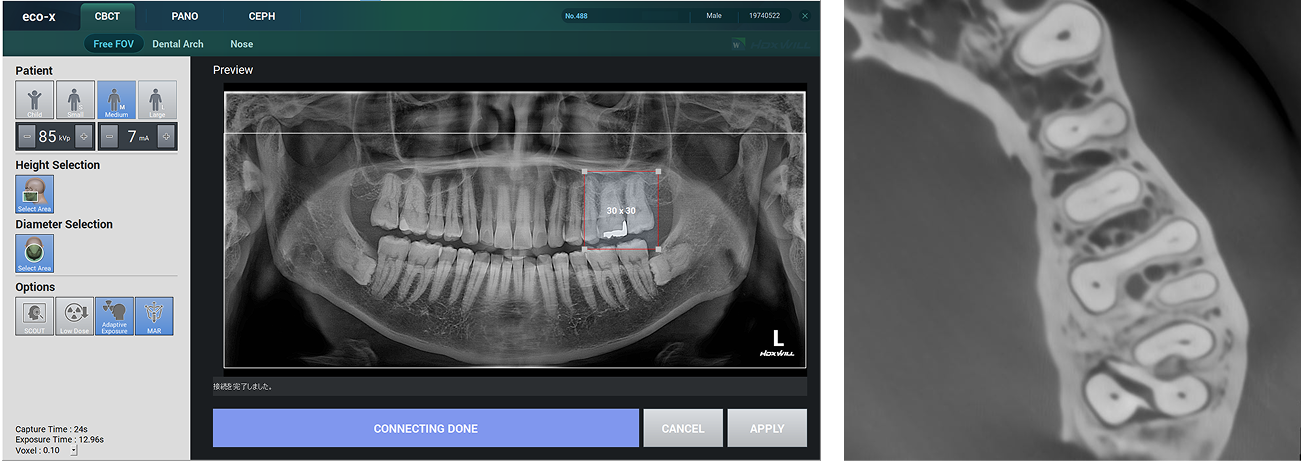Increase mA with the plus button
The height and width of the screenshot is (461, 1301).
pyautogui.click(x=166, y=136)
